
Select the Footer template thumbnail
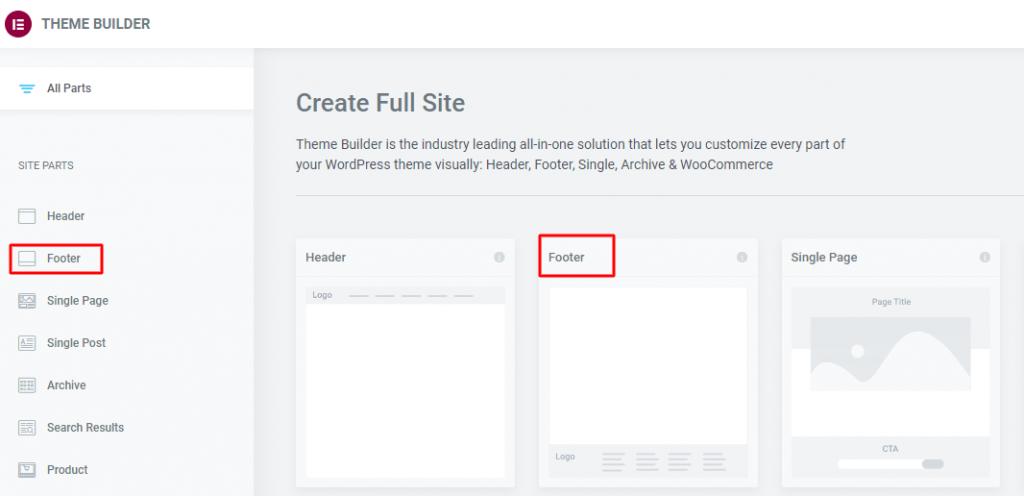(x=648, y=382)
